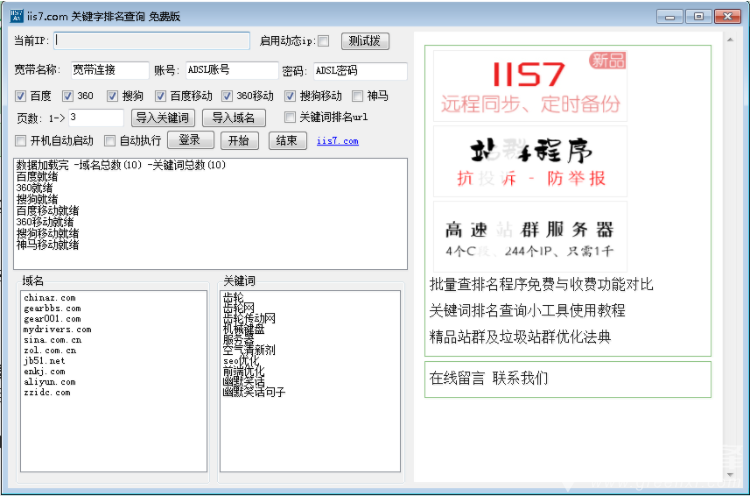Click the 导入关键词 button

(163, 118)
